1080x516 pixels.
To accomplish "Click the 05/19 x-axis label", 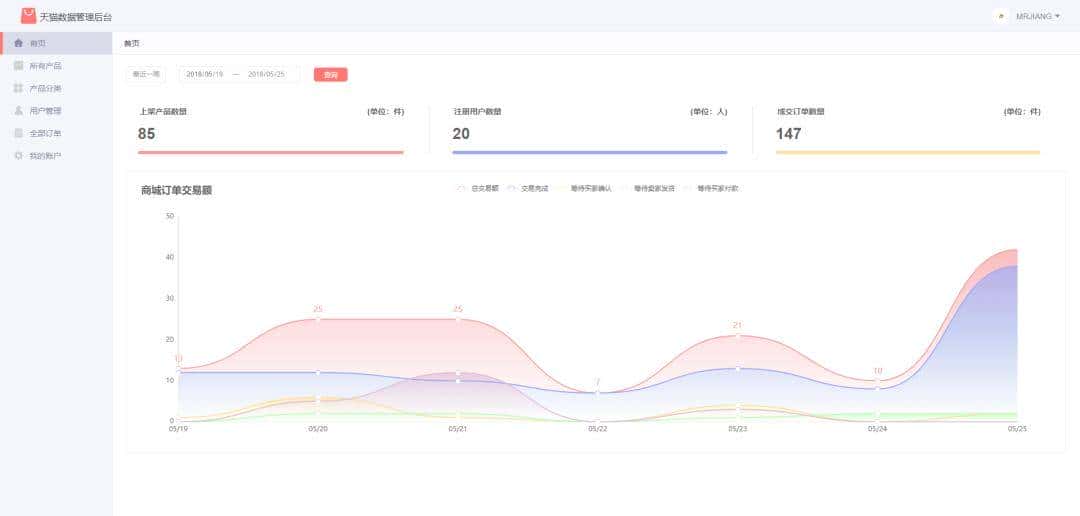I will (178, 429).
